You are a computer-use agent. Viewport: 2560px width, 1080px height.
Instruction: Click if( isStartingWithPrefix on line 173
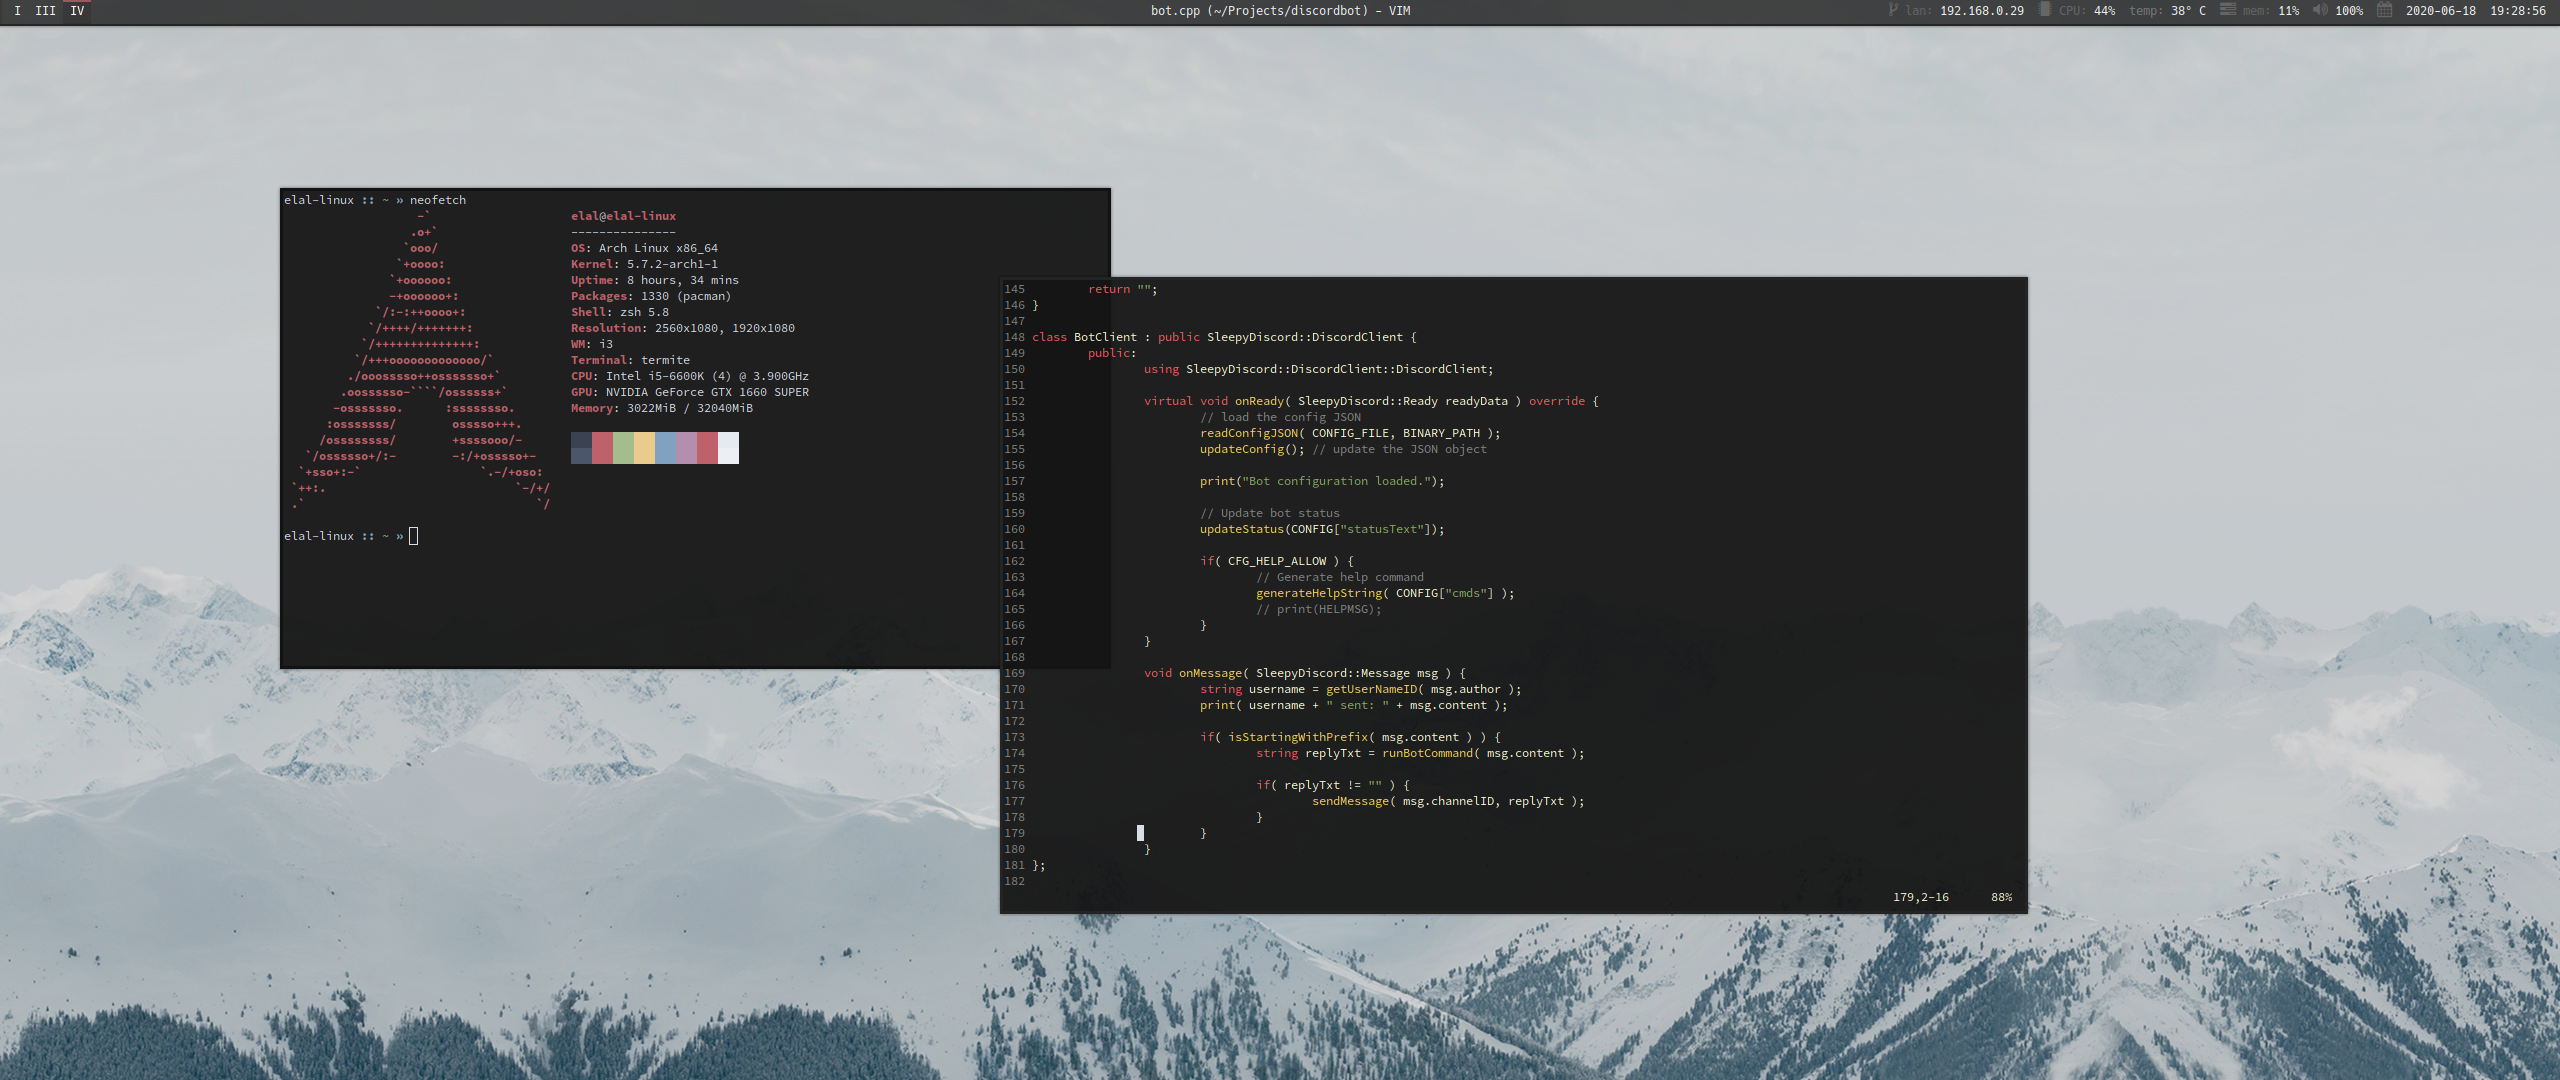coord(1350,737)
